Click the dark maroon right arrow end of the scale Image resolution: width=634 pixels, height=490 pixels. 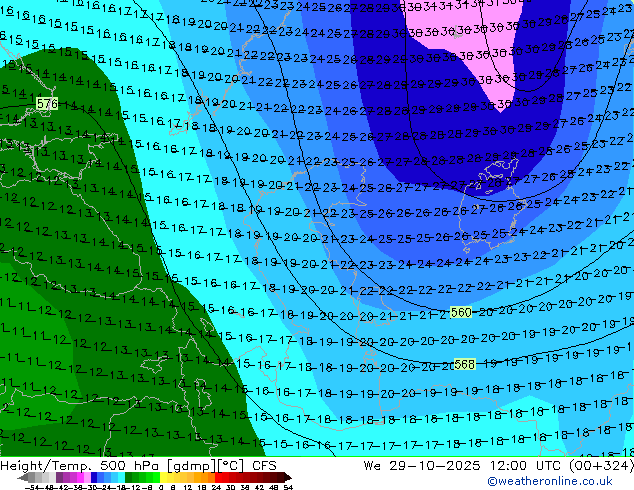[x=287, y=477]
